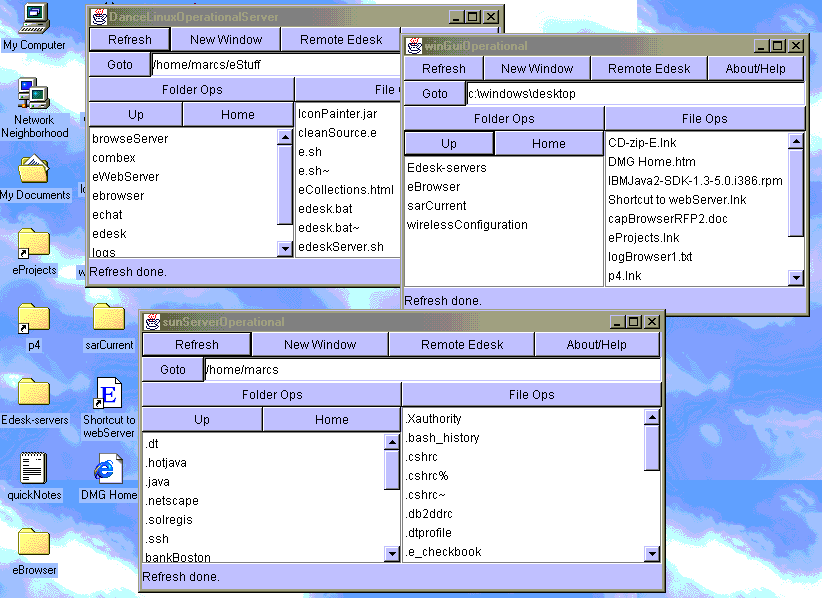The width and height of the screenshot is (822, 598).
Task: Open the quickNotes text file icon
Action: coord(34,468)
